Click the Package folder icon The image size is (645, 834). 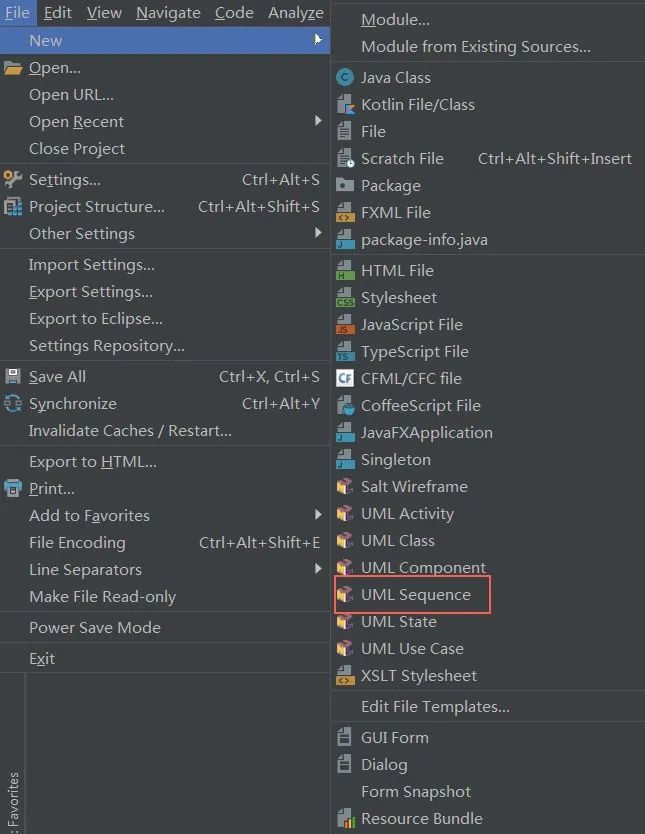click(x=345, y=185)
